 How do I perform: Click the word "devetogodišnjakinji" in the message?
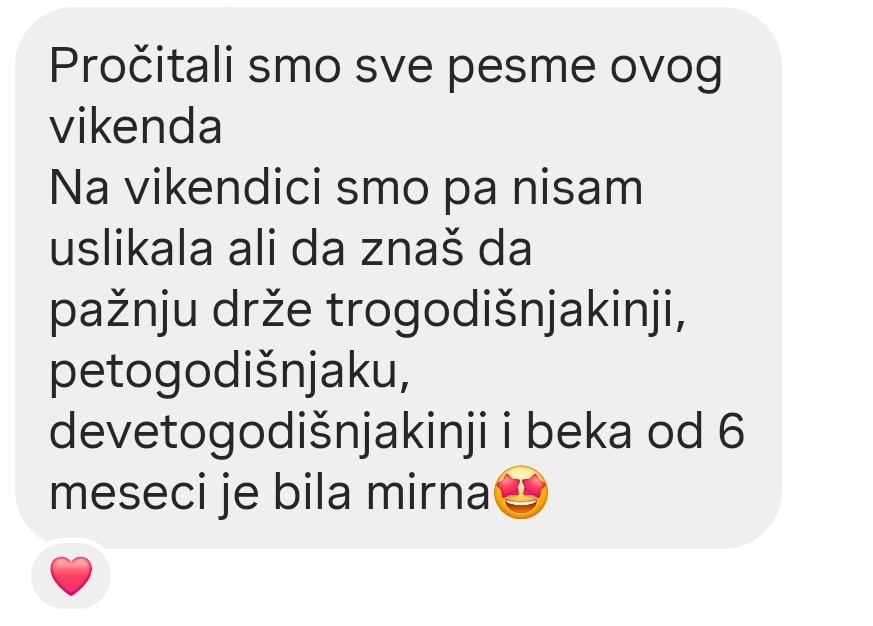268,435
